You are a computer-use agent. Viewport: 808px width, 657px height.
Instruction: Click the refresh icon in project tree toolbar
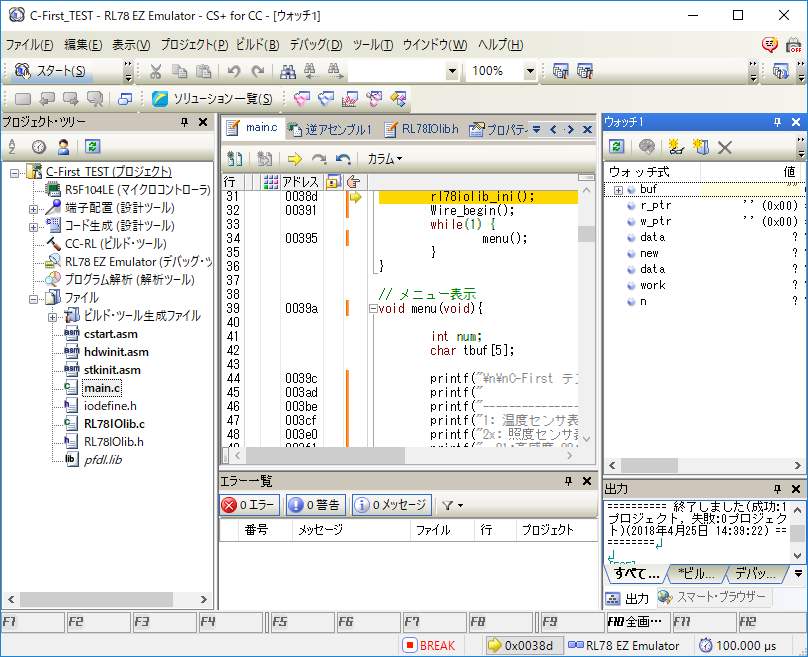coord(92,146)
